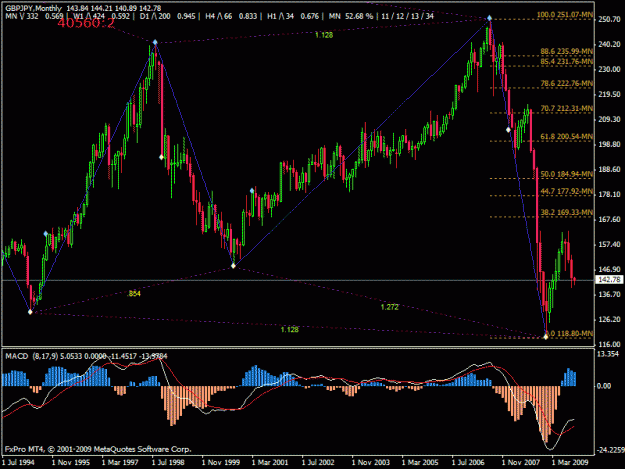Click the 1 Jul 2002 date label
The image size is (625, 469).
318,462
